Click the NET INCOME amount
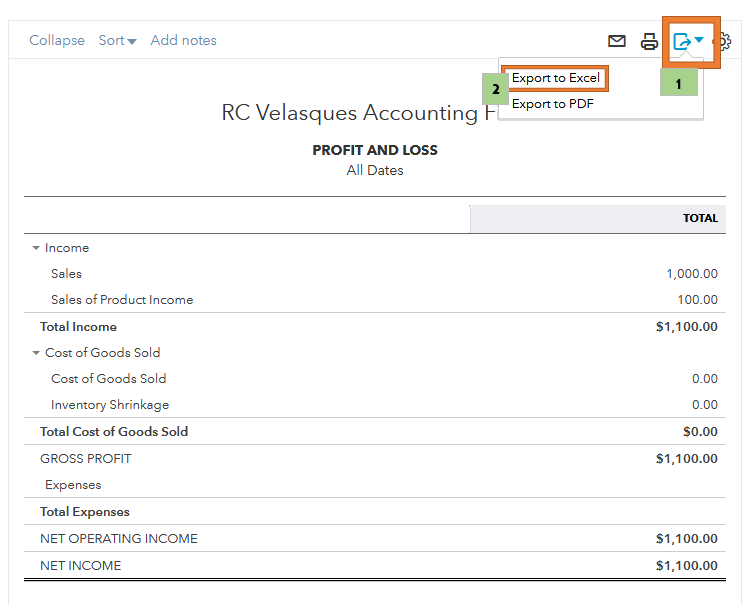Image resolution: width=746 pixels, height=605 pixels. coord(686,566)
